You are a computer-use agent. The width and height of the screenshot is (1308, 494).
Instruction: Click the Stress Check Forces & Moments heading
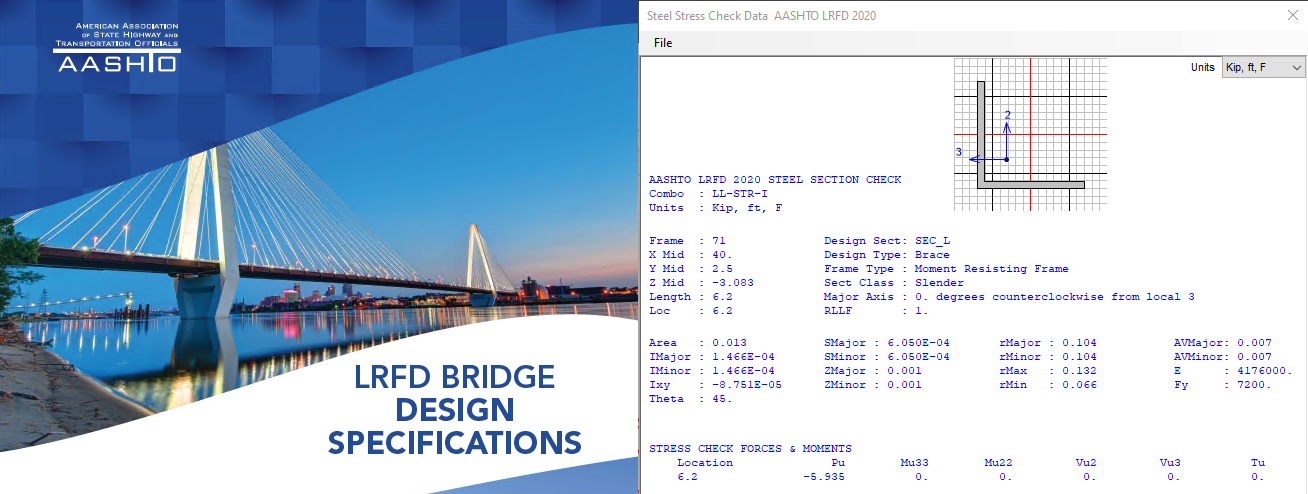pyautogui.click(x=750, y=449)
